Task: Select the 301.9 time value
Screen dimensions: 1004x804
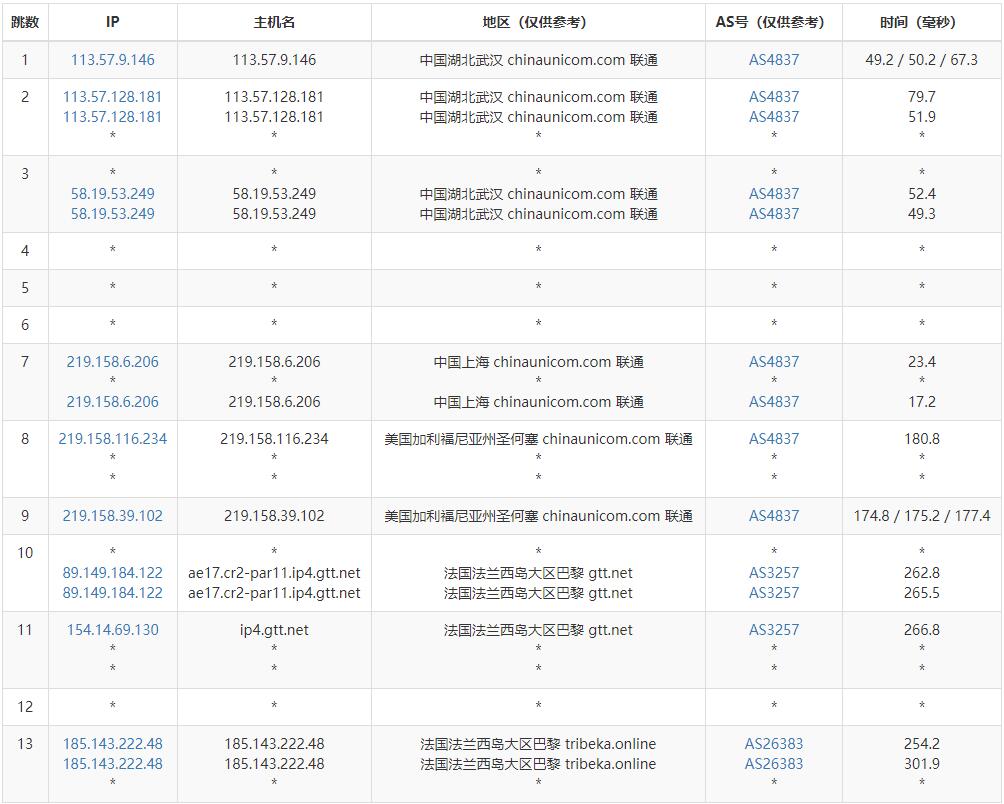Action: point(921,764)
